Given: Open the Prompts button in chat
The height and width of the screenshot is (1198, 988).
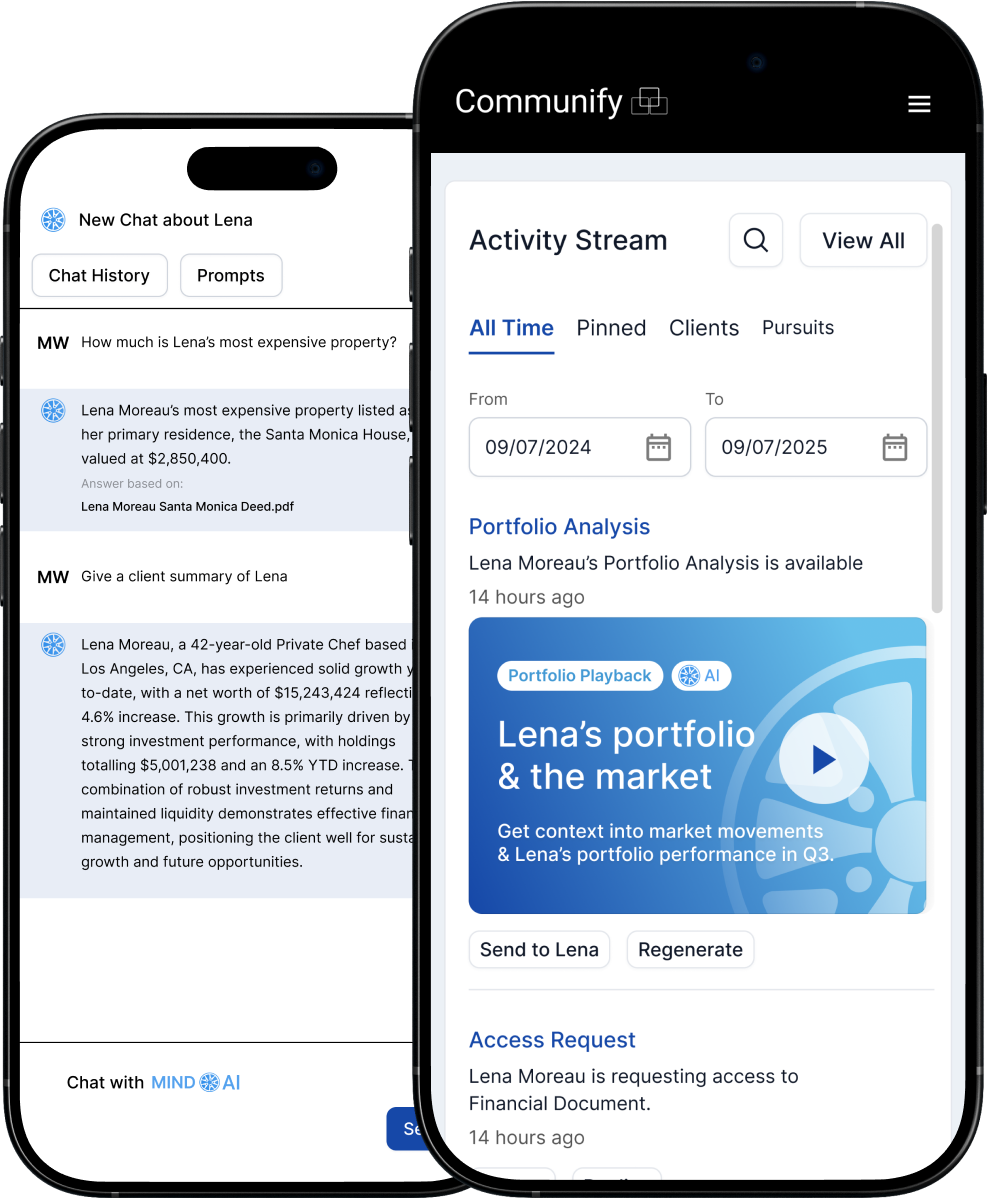Looking at the screenshot, I should (x=231, y=276).
